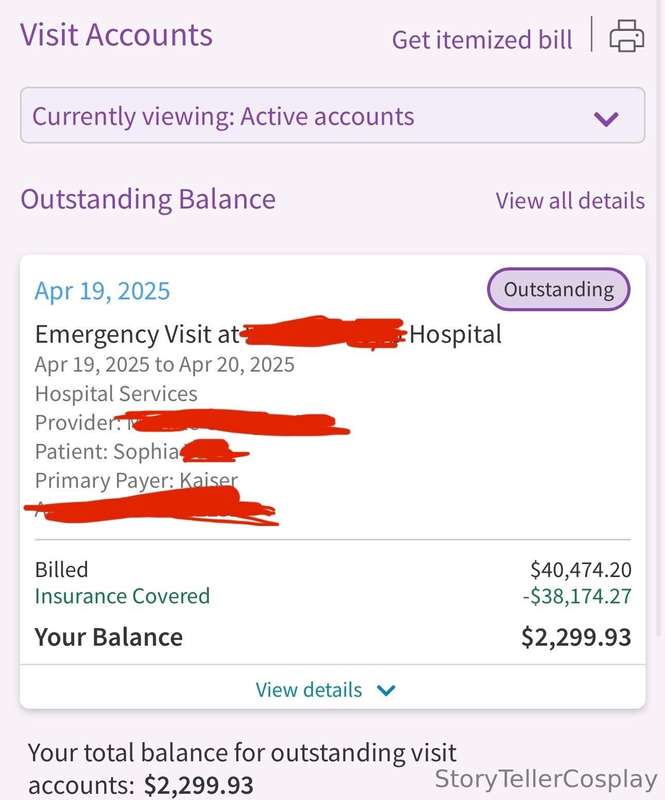Select the Primary Payer Kaiser line
Viewport: 665px width, 800px height.
136,480
